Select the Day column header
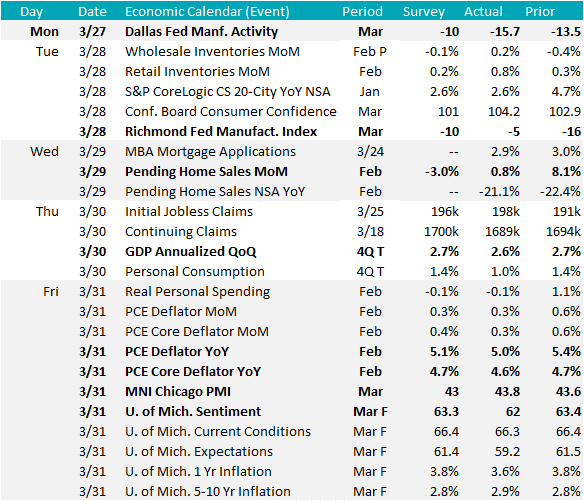Image resolution: width=584 pixels, height=501 pixels. tap(32, 12)
